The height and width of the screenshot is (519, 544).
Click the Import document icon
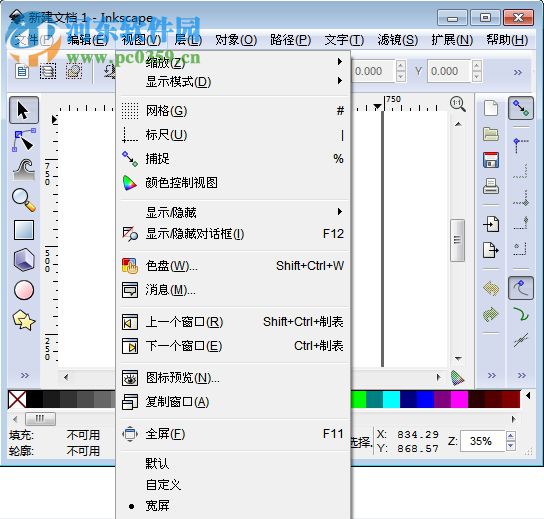click(491, 224)
